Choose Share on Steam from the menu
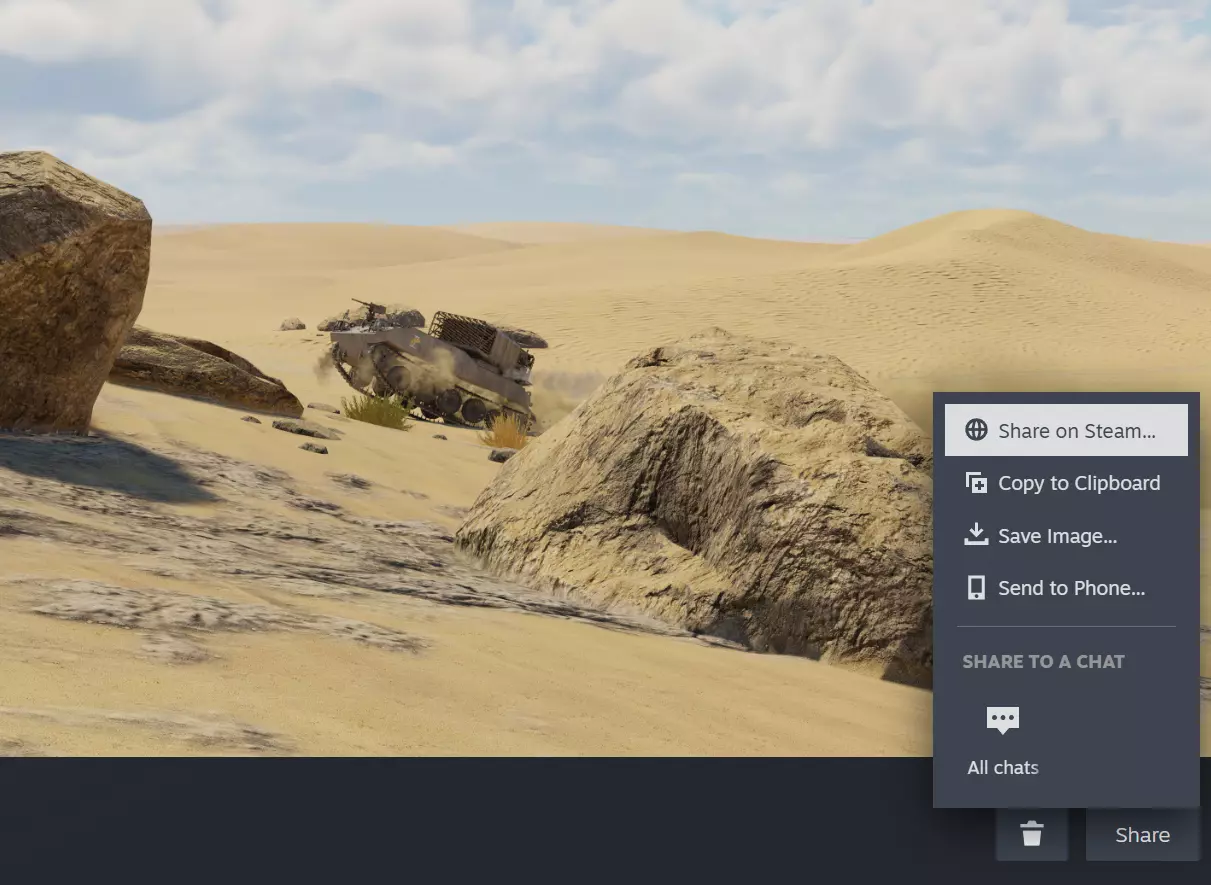The width and height of the screenshot is (1211, 885). tap(1066, 431)
